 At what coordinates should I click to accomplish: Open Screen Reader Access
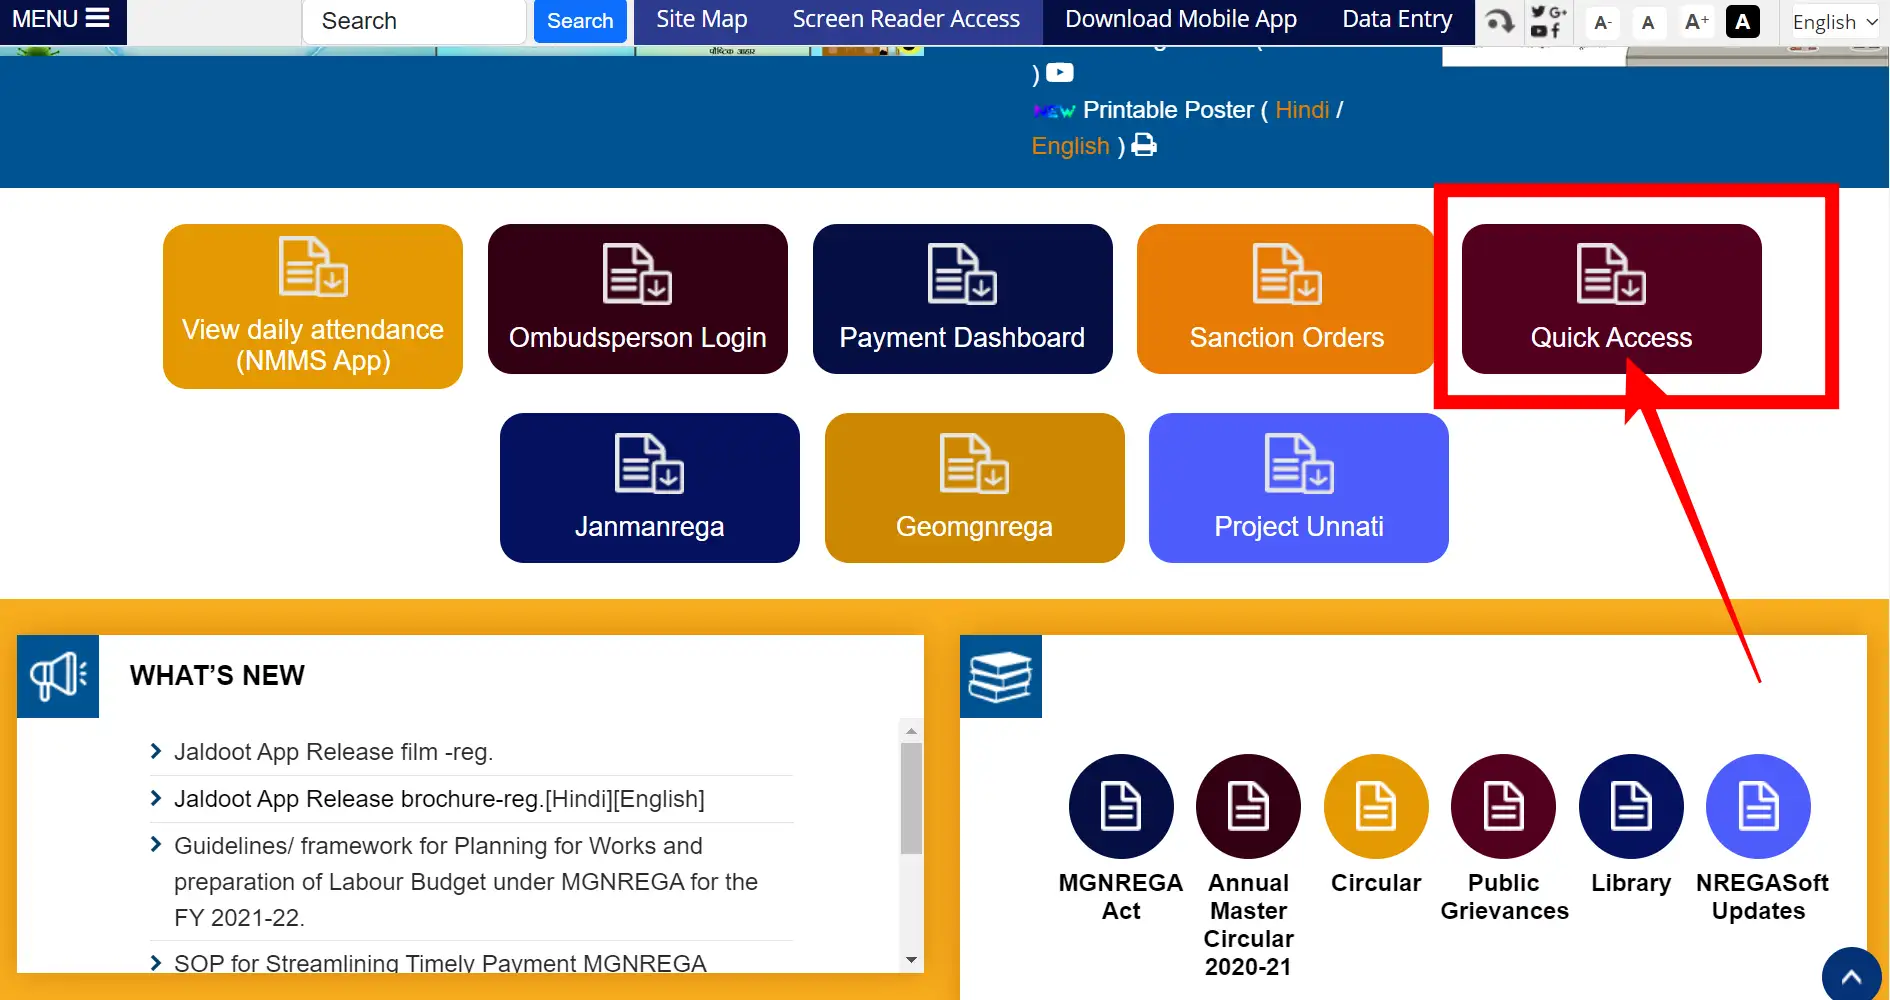906,20
